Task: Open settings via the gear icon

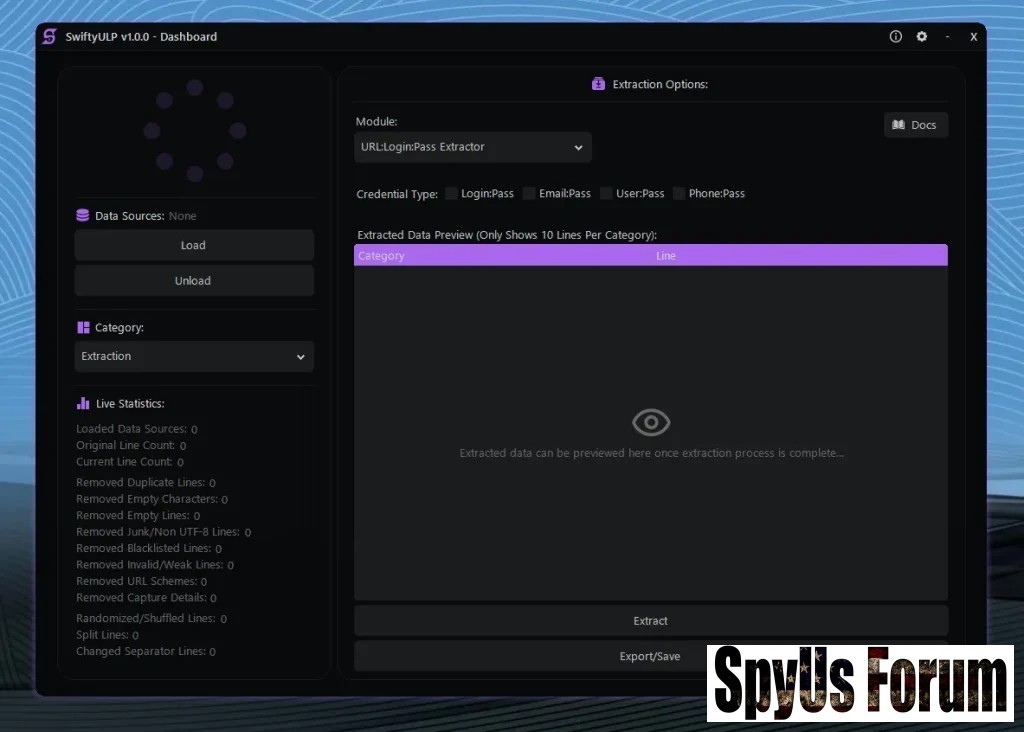Action: click(x=922, y=37)
